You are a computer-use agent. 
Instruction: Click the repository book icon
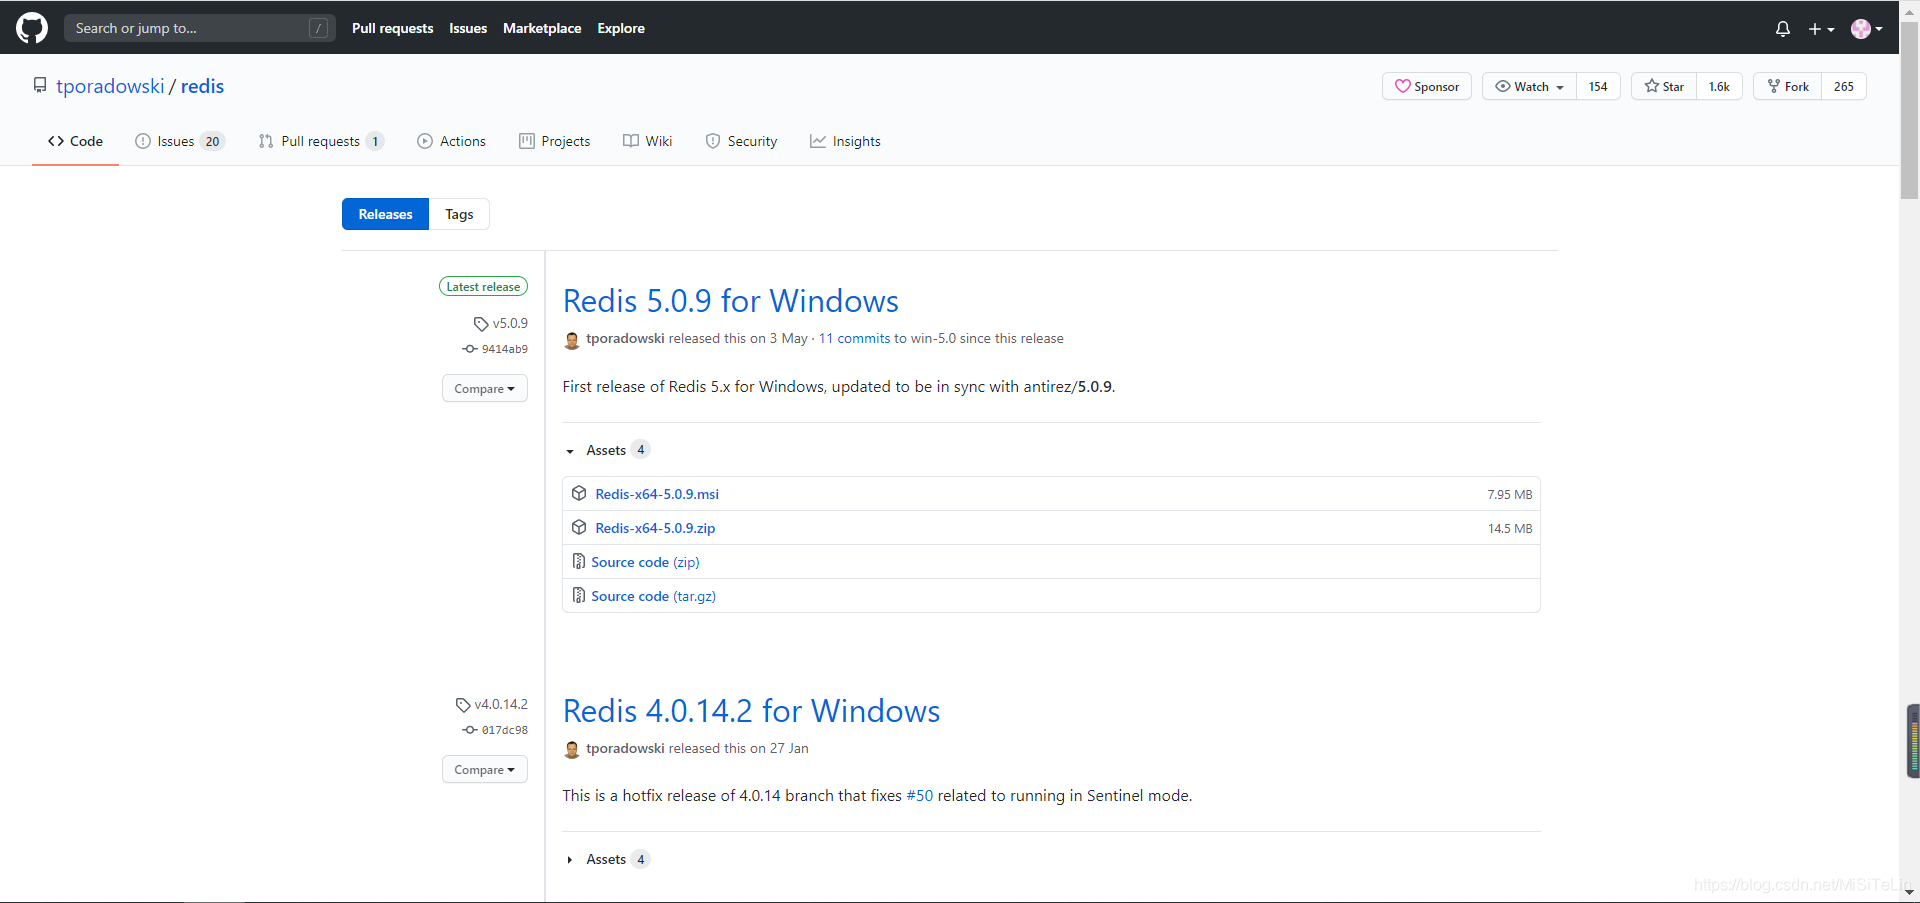pyautogui.click(x=40, y=86)
